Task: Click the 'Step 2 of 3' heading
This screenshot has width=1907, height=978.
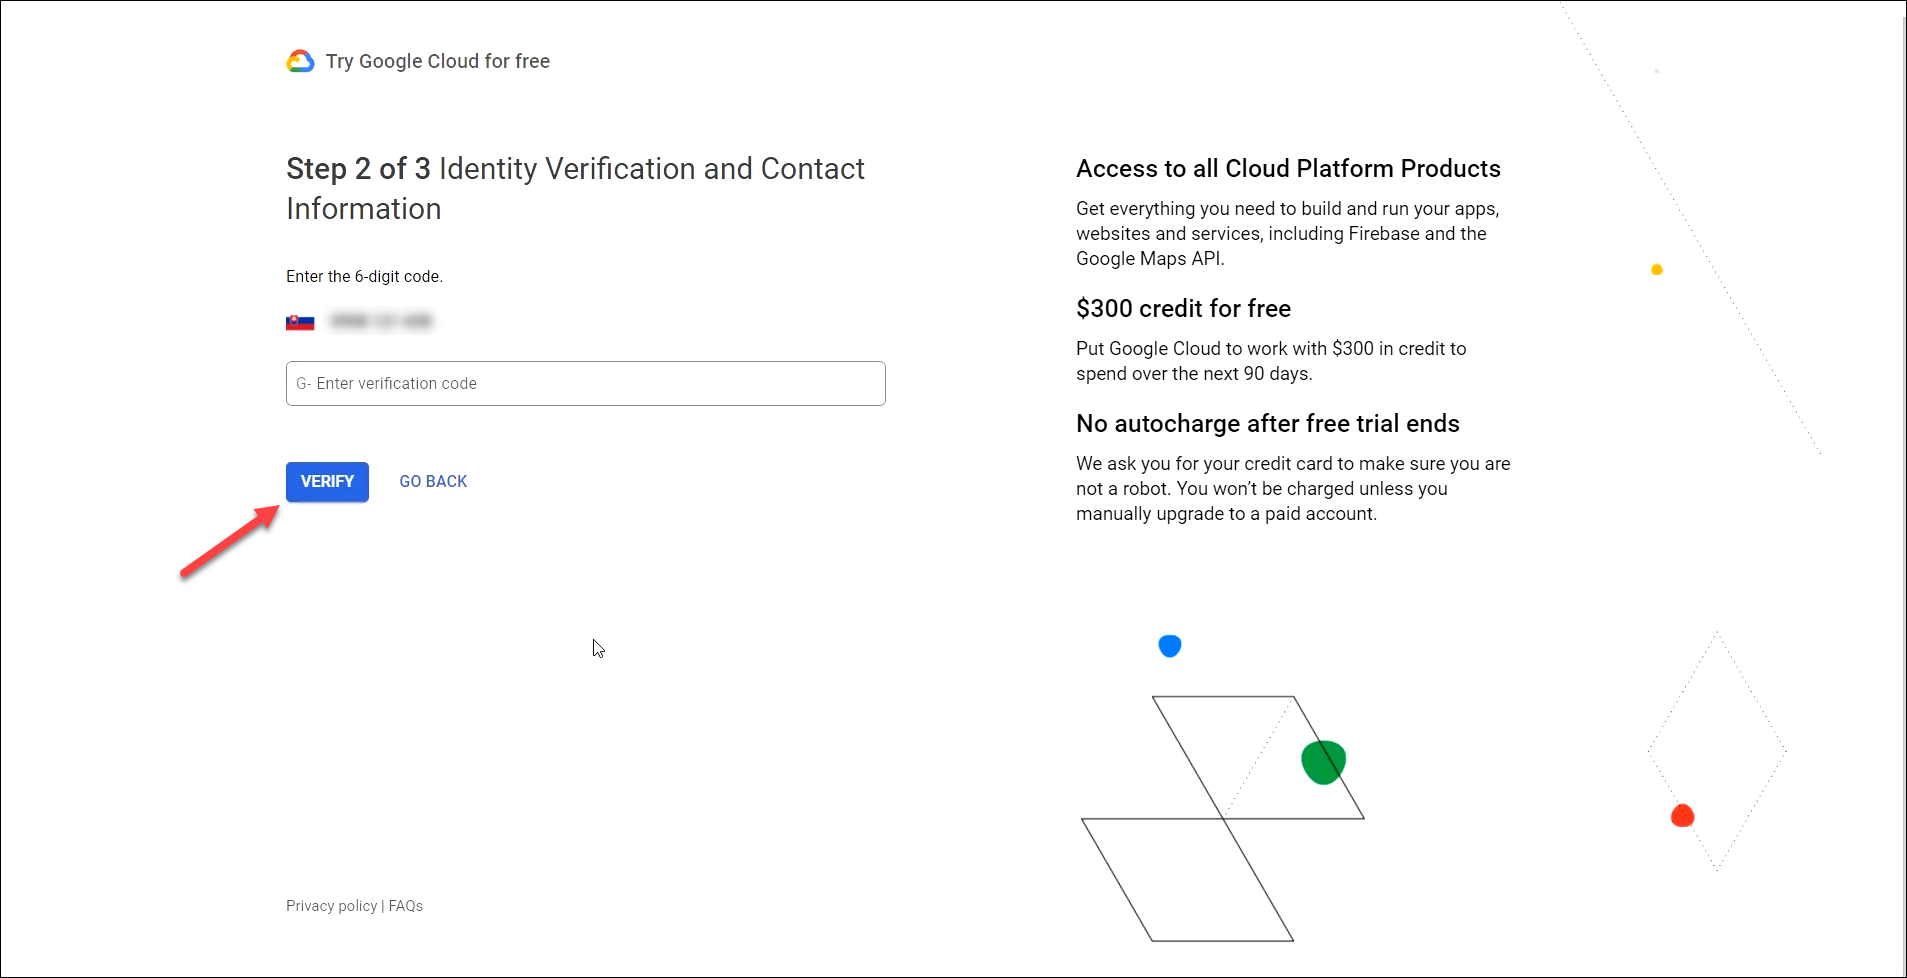Action: pos(358,169)
